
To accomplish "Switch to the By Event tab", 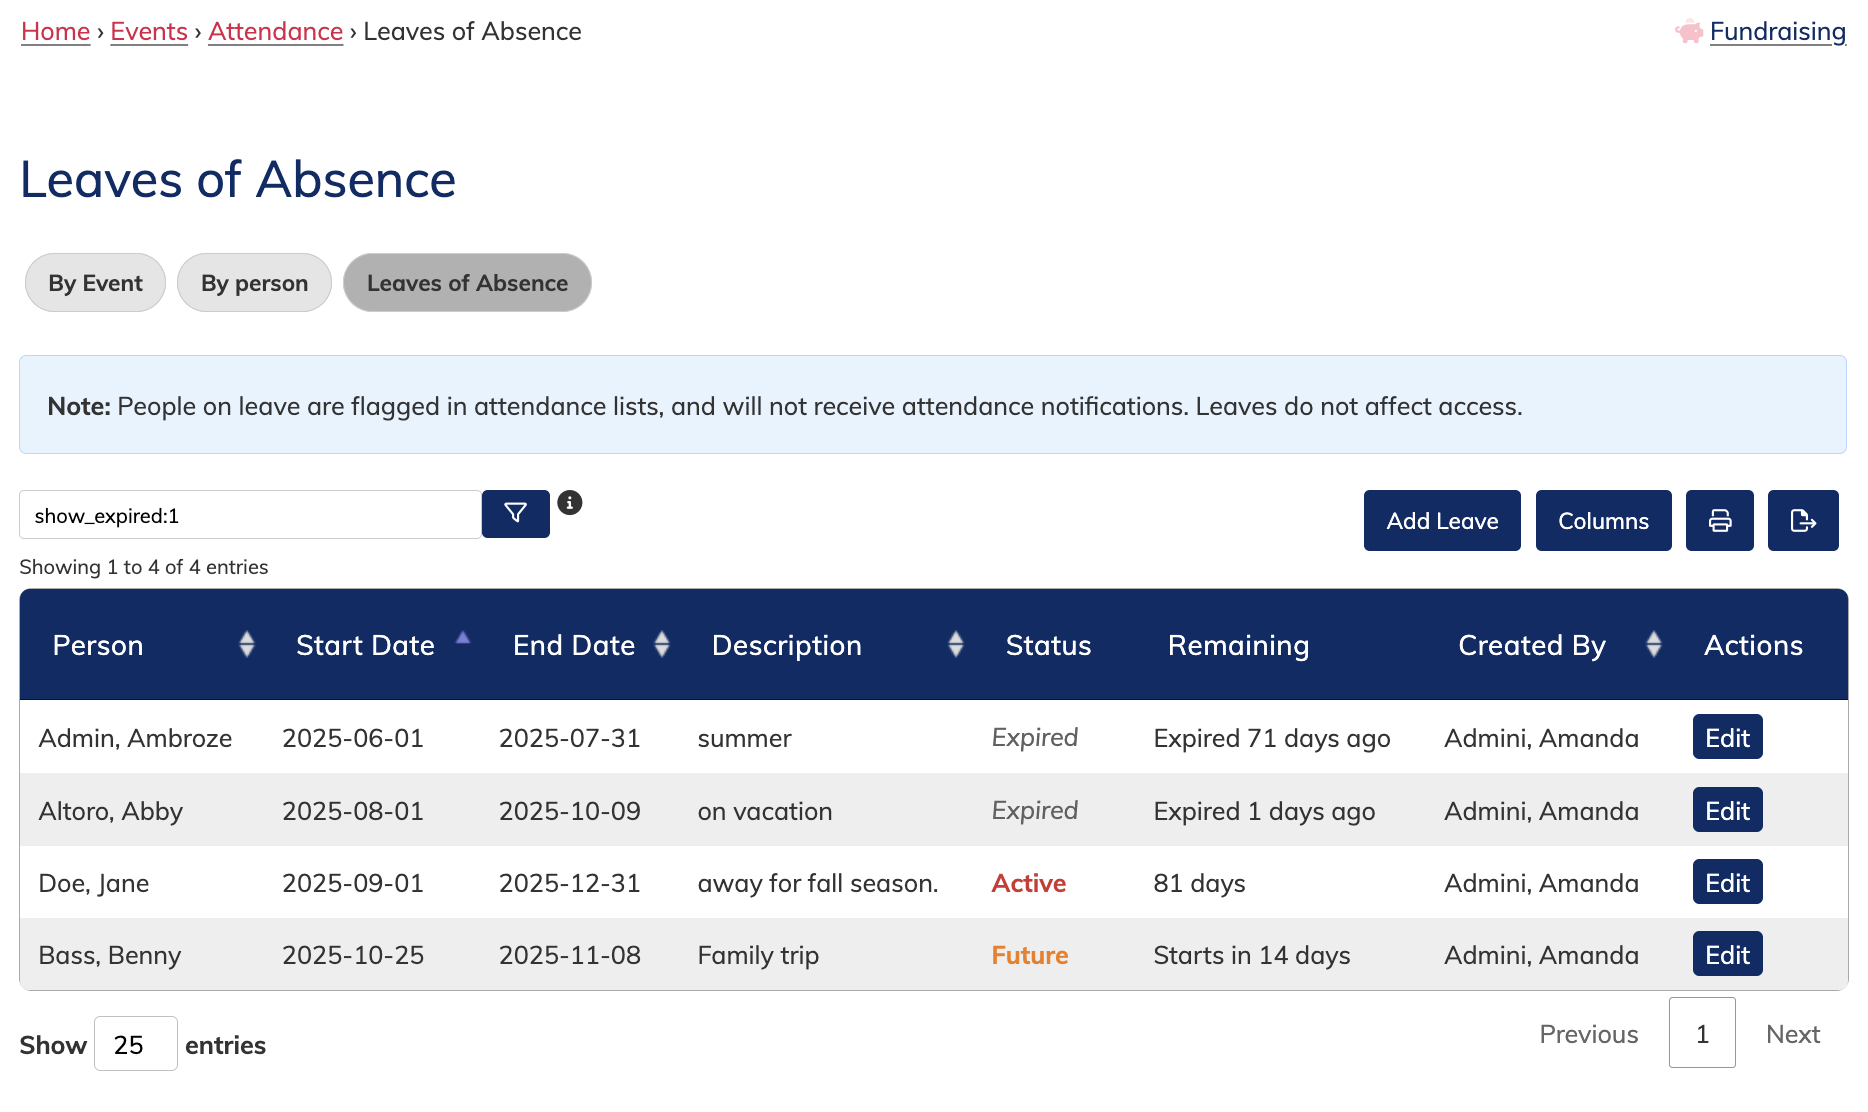I will click(95, 283).
